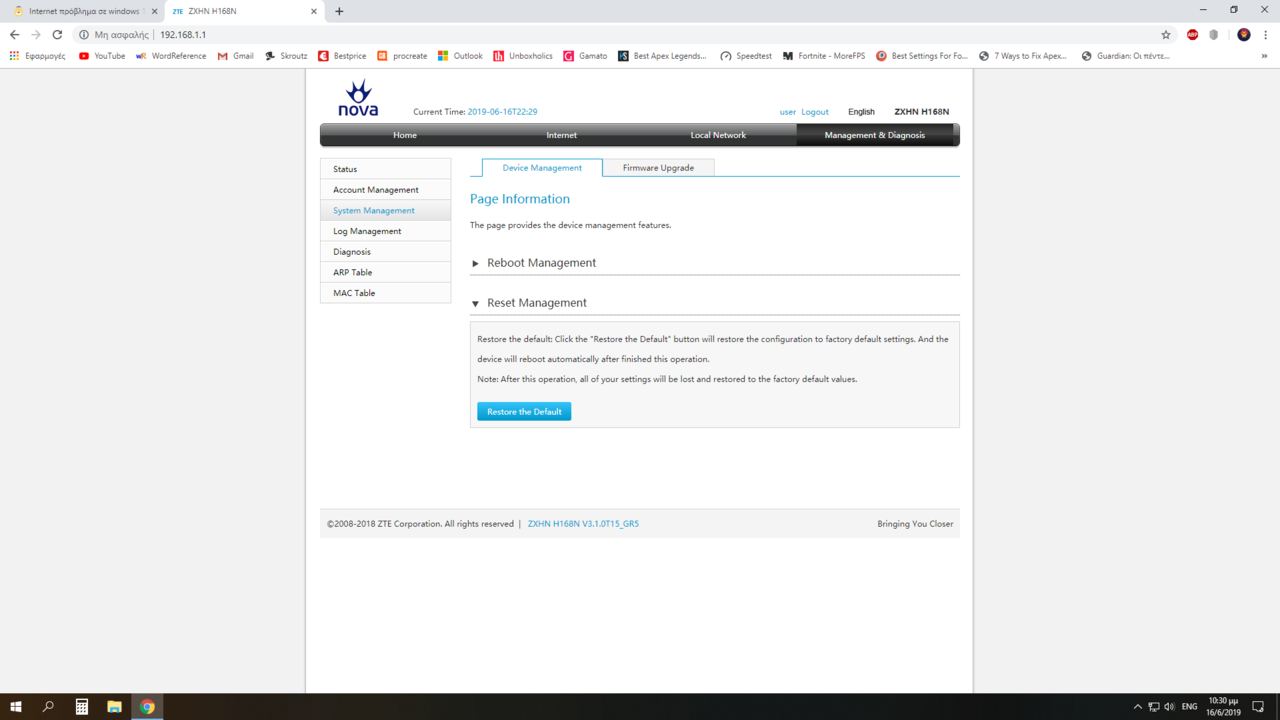Show more bookmarks with the overflow chevron

tap(1265, 56)
